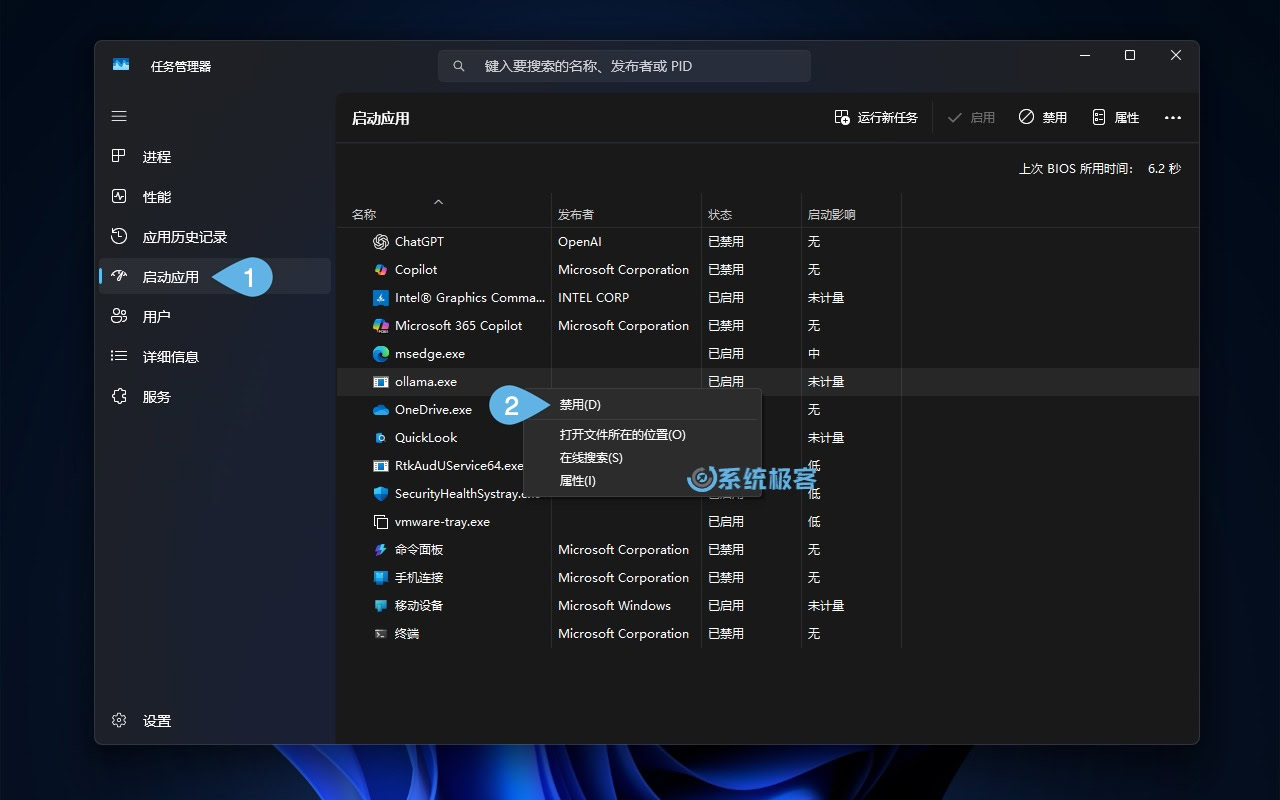Viewport: 1280px width, 800px height.
Task: Click the msedge.exe Edge icon
Action: tap(380, 354)
